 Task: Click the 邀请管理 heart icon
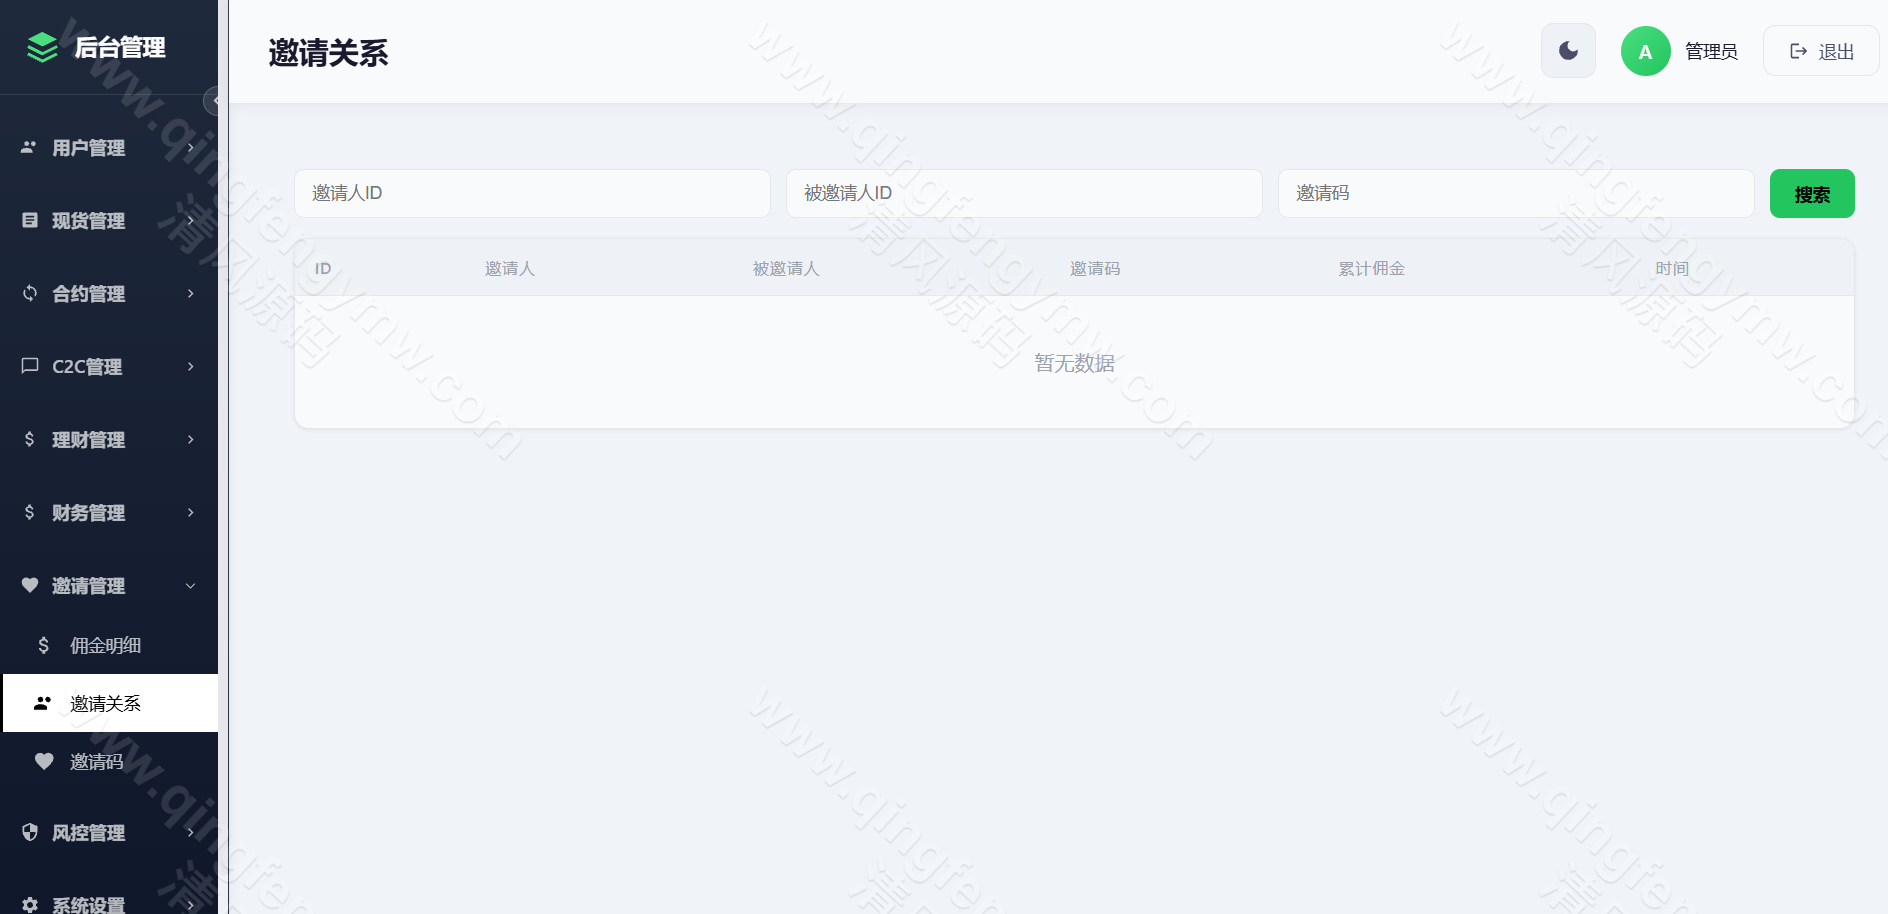click(x=30, y=585)
